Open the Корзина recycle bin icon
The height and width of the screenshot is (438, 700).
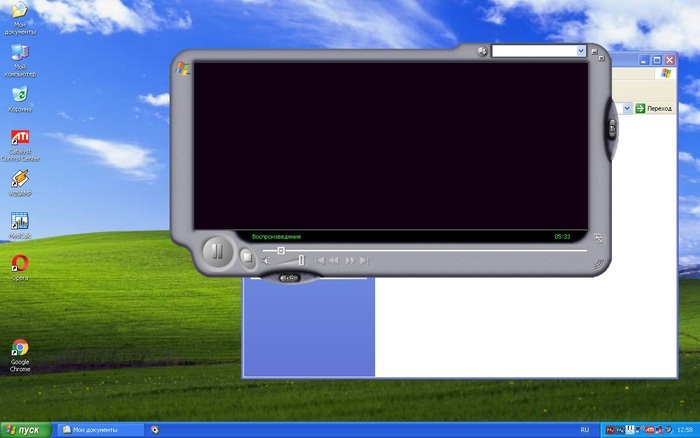click(20, 99)
